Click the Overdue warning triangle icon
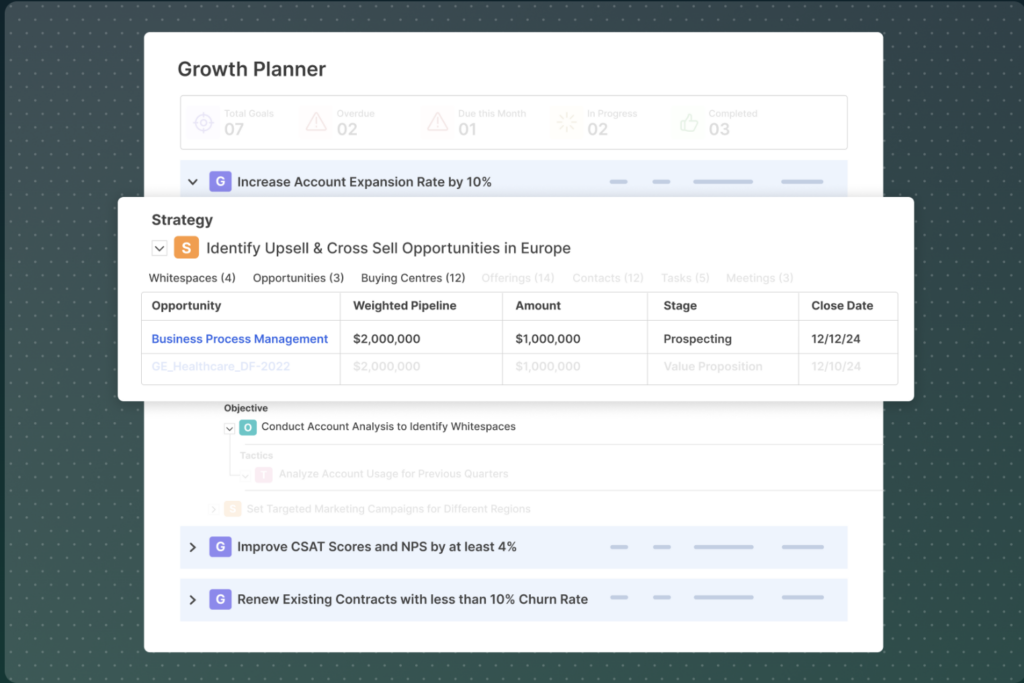 coord(317,122)
